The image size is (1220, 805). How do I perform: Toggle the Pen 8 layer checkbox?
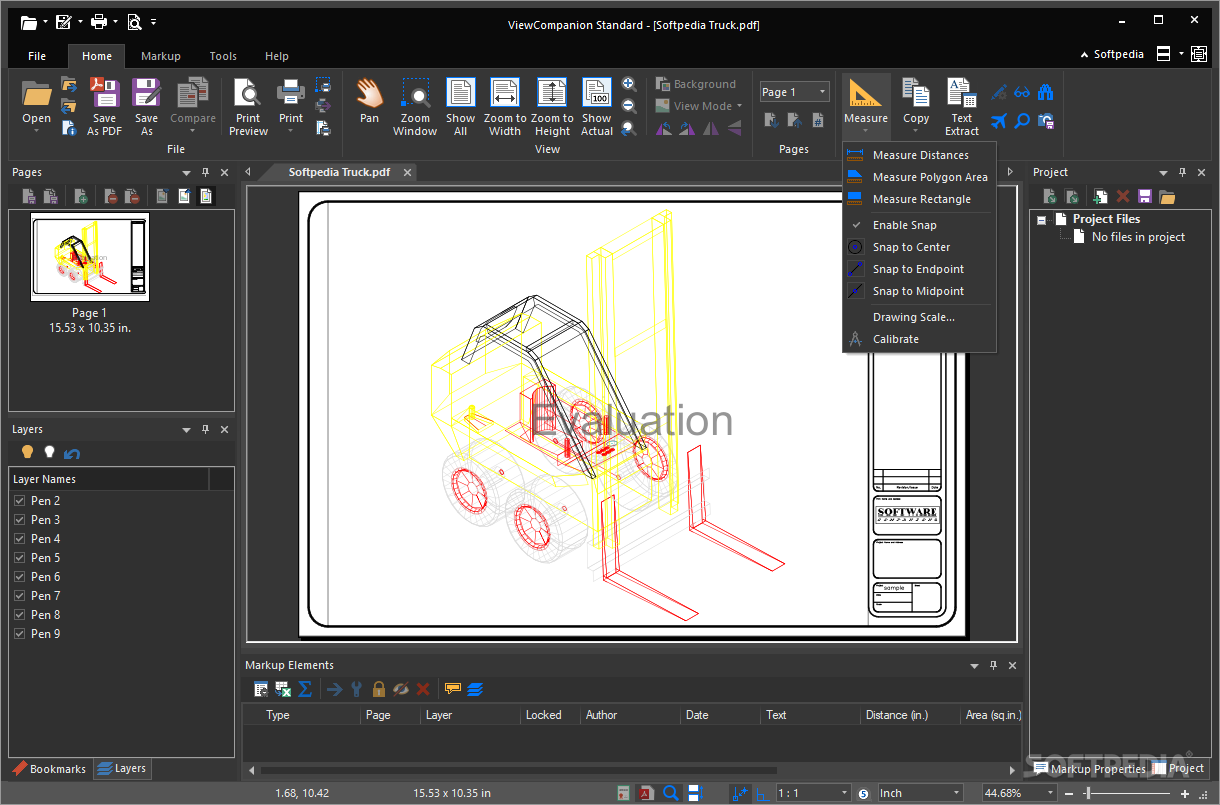tap(19, 615)
